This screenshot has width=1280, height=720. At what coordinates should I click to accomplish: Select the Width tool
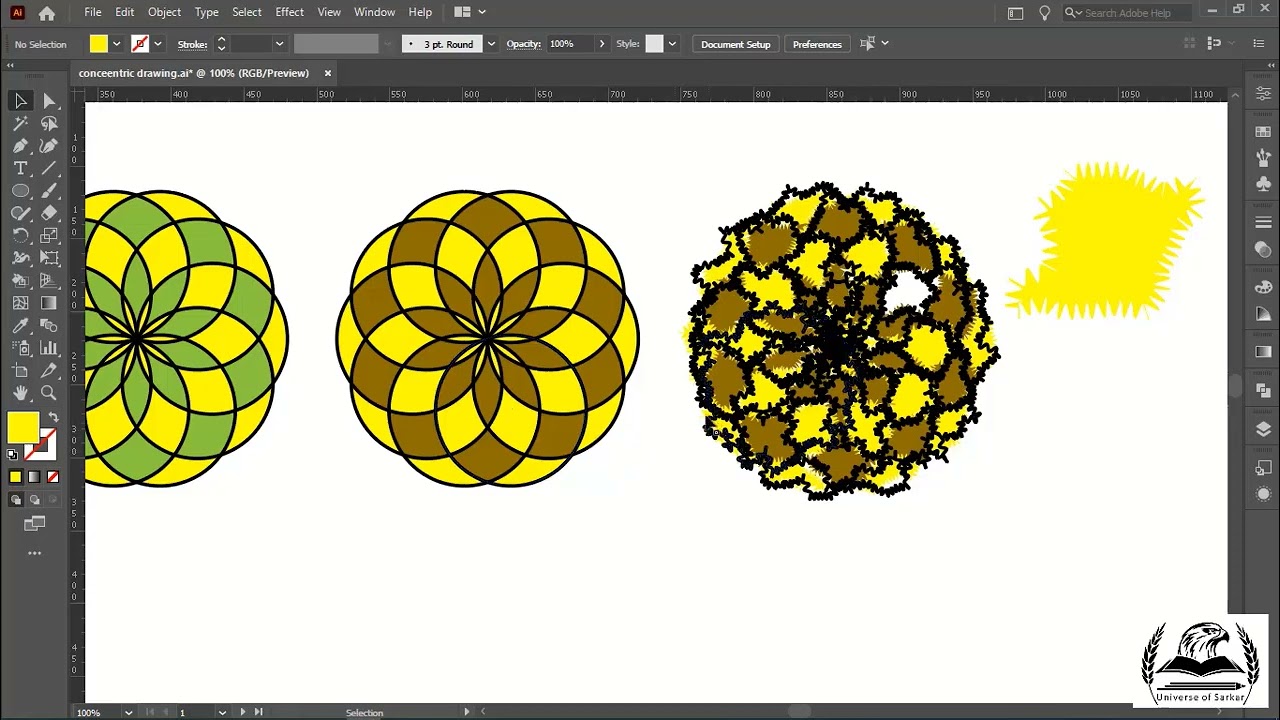coord(20,258)
